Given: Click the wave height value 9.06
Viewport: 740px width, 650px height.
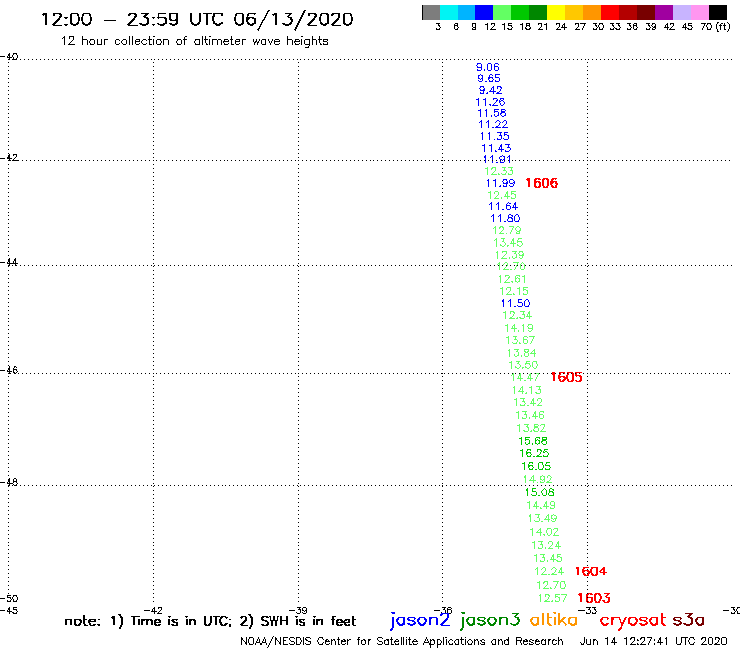Looking at the screenshot, I should (488, 67).
